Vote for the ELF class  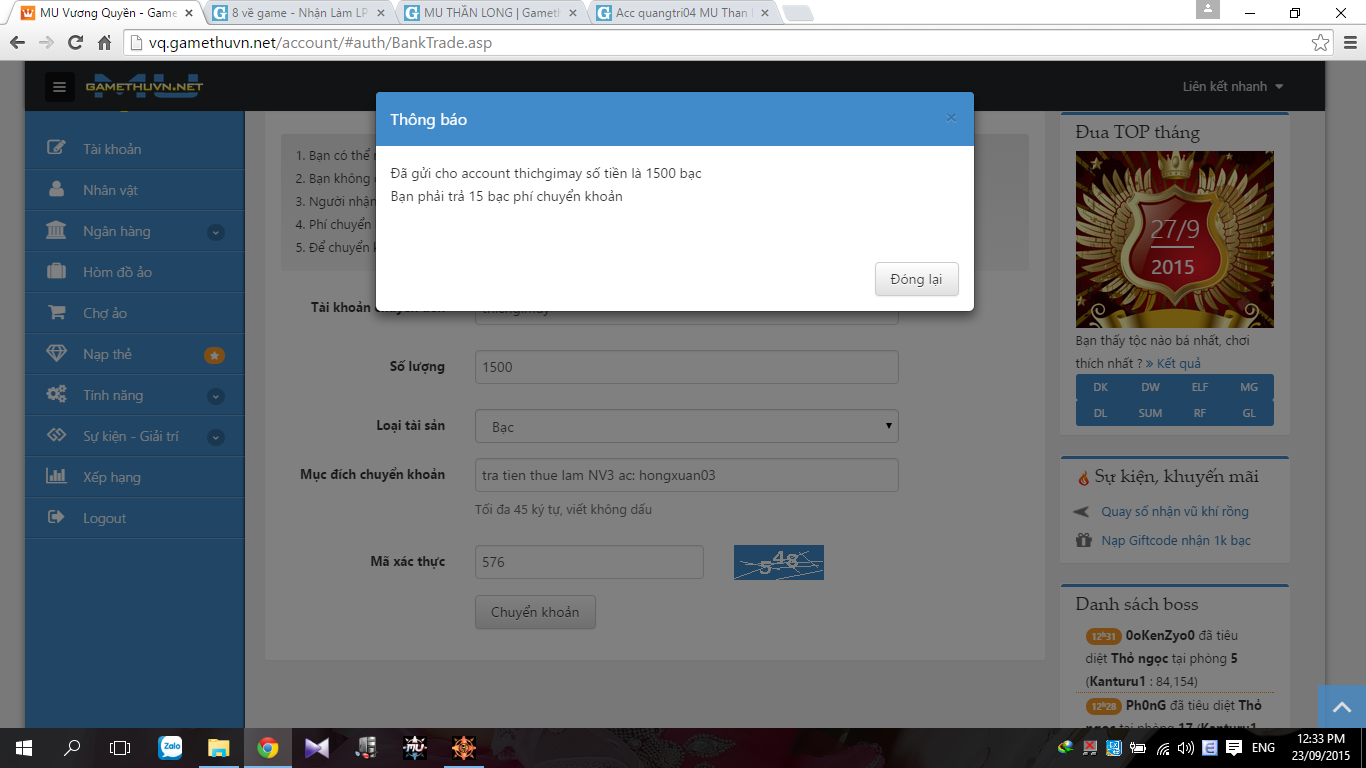pos(1199,387)
